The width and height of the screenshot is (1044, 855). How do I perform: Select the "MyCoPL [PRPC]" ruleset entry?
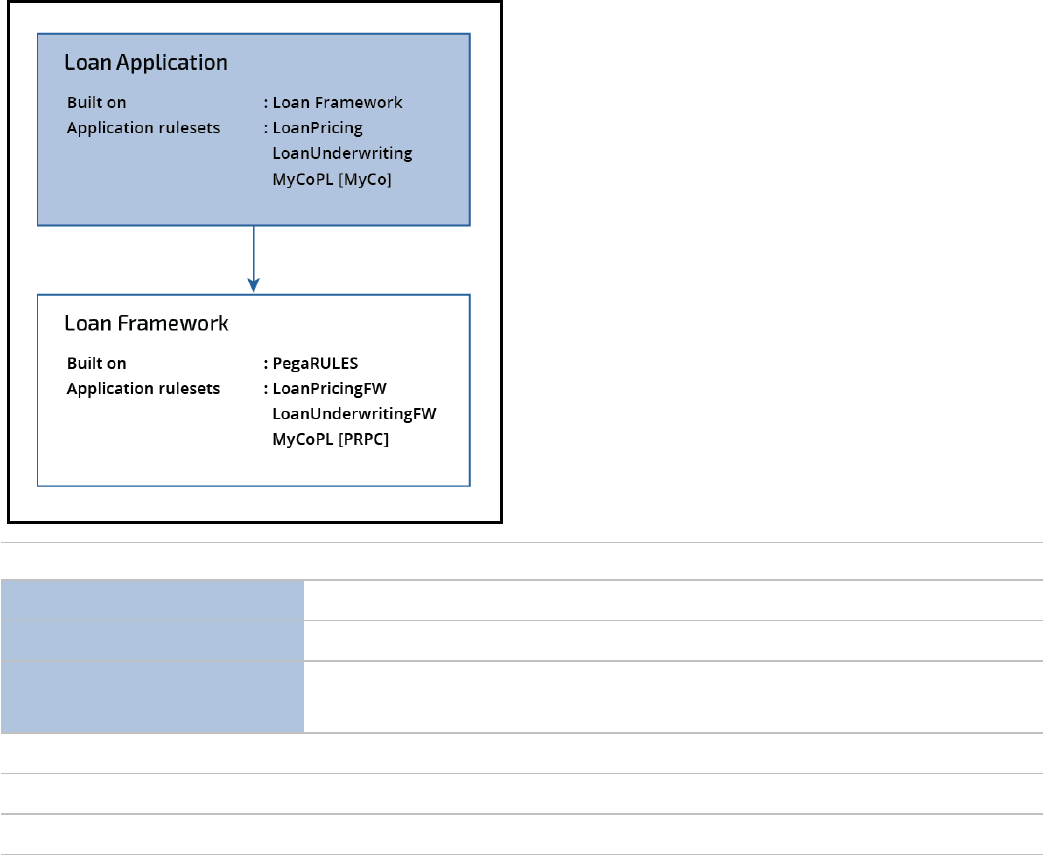click(331, 439)
